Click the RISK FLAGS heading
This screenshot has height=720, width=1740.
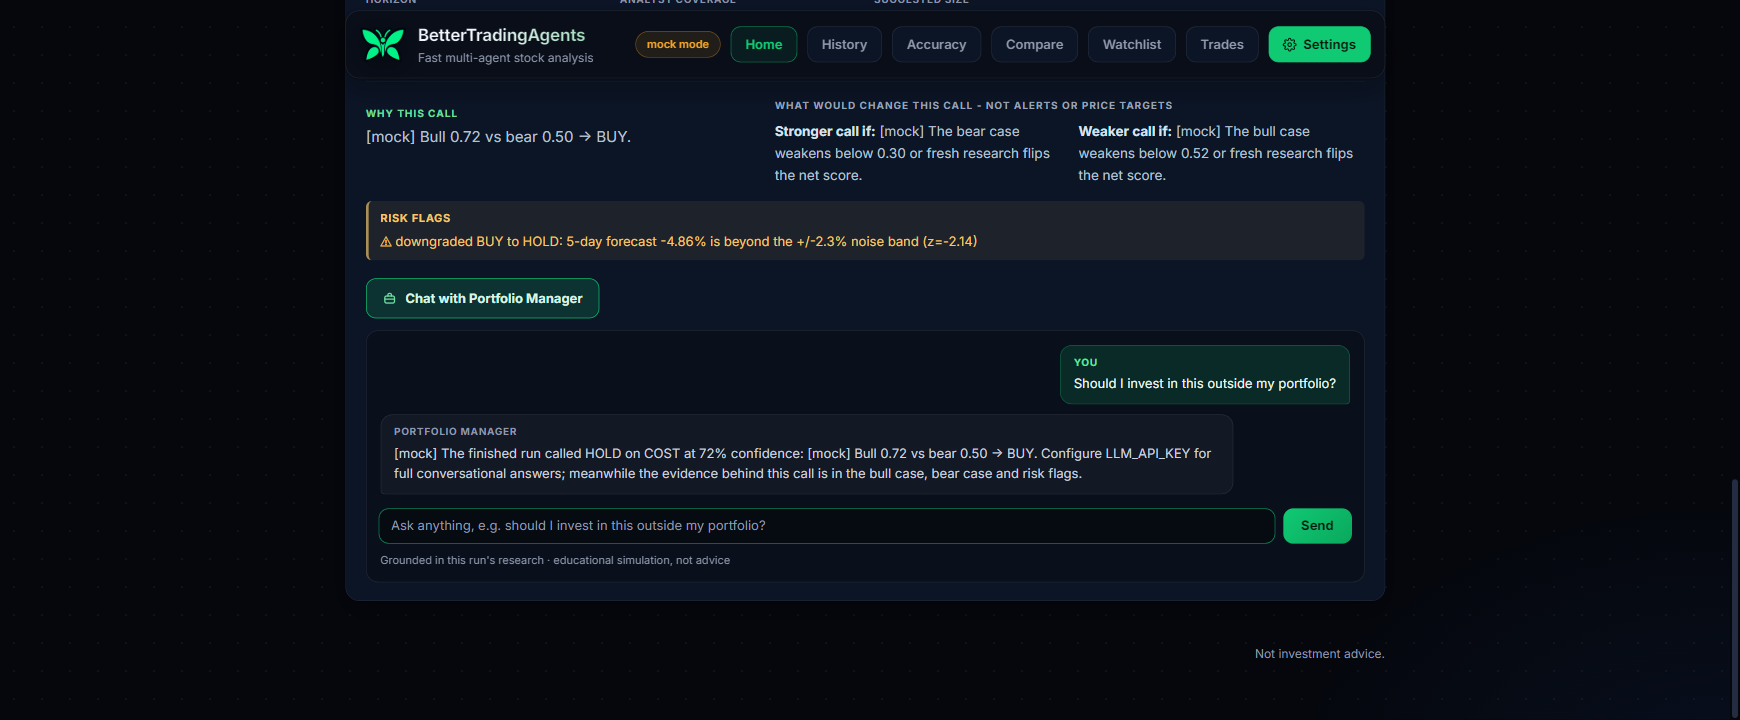415,218
